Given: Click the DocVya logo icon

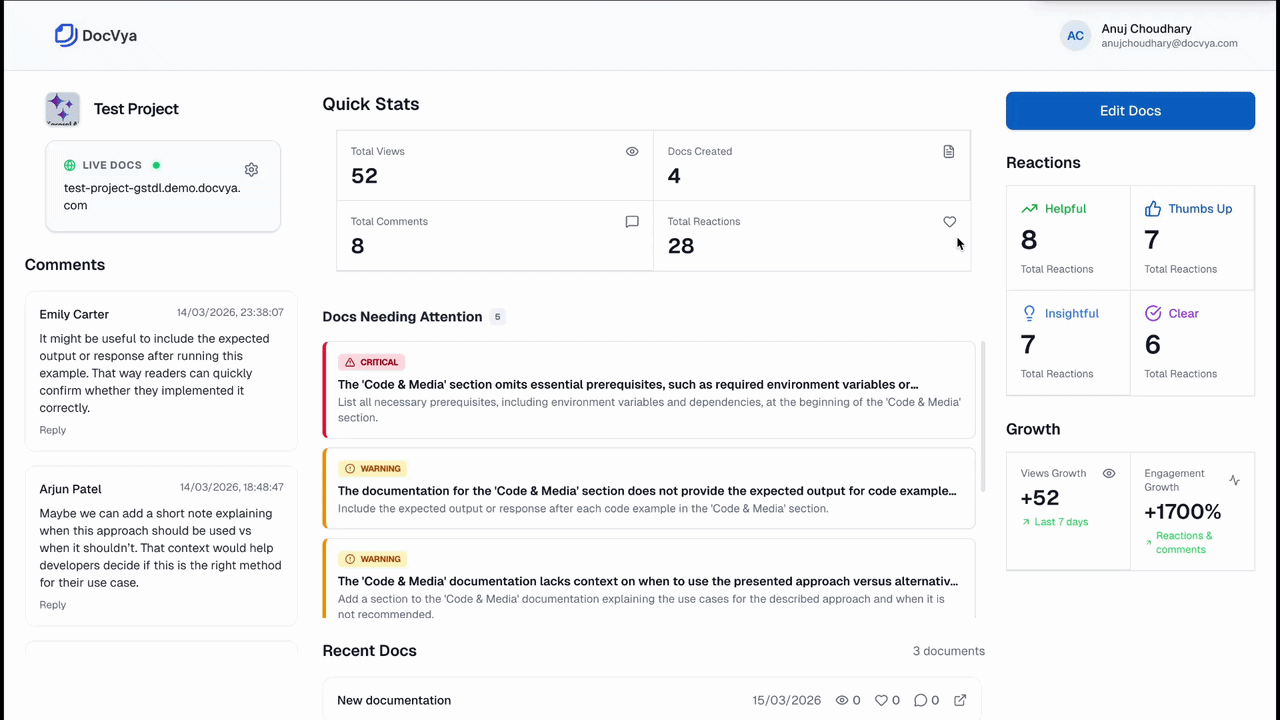Looking at the screenshot, I should (x=66, y=34).
